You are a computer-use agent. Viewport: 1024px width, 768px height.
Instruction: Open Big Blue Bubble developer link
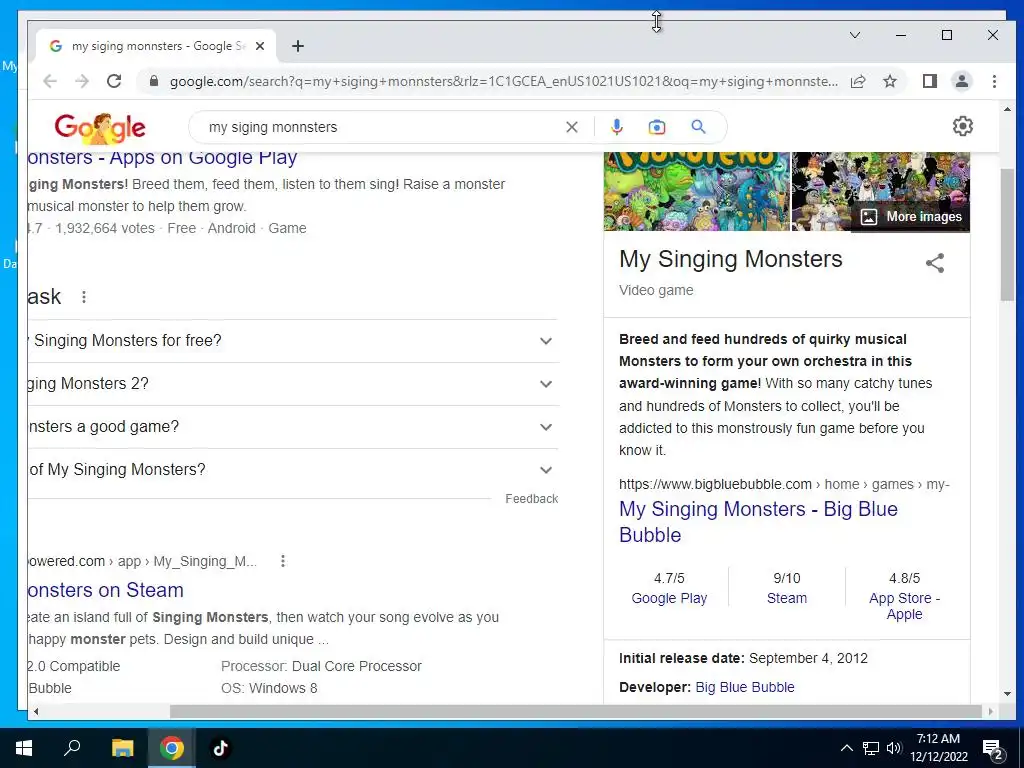744,687
